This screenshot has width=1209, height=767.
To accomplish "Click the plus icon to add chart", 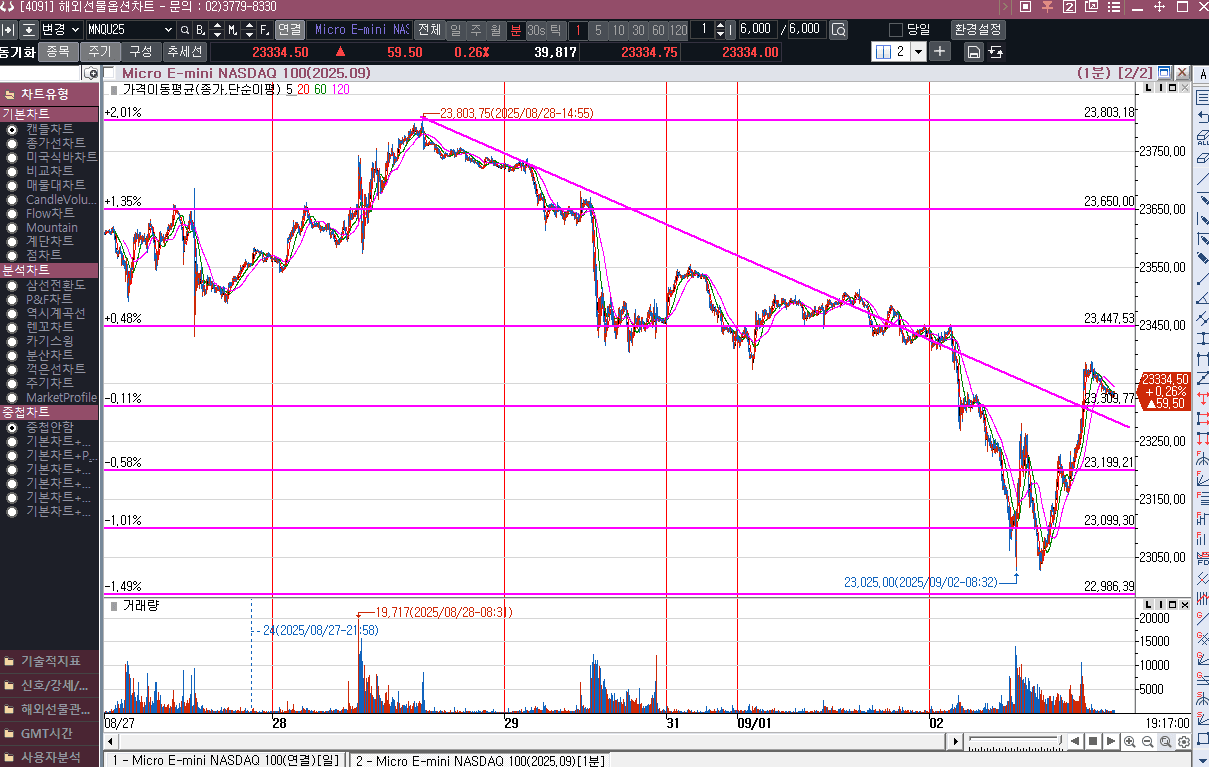I will tap(940, 52).
